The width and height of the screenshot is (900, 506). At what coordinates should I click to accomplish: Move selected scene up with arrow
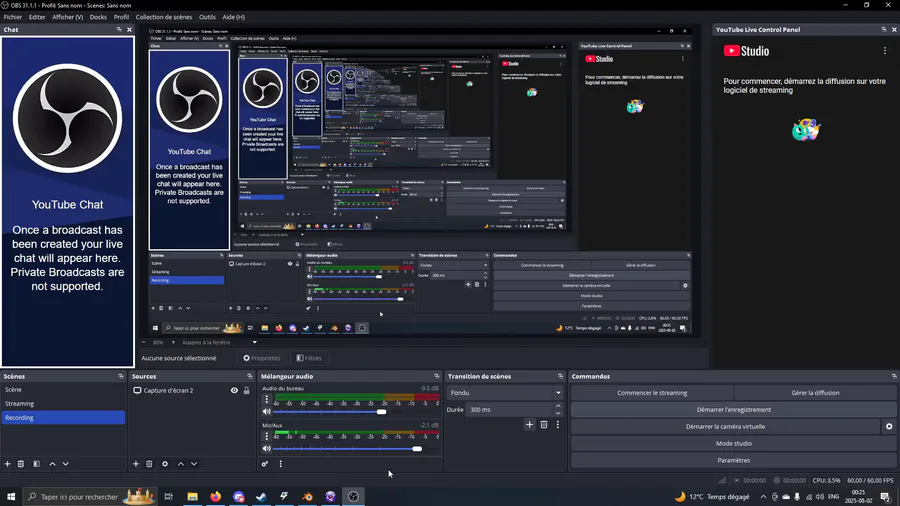click(52, 464)
